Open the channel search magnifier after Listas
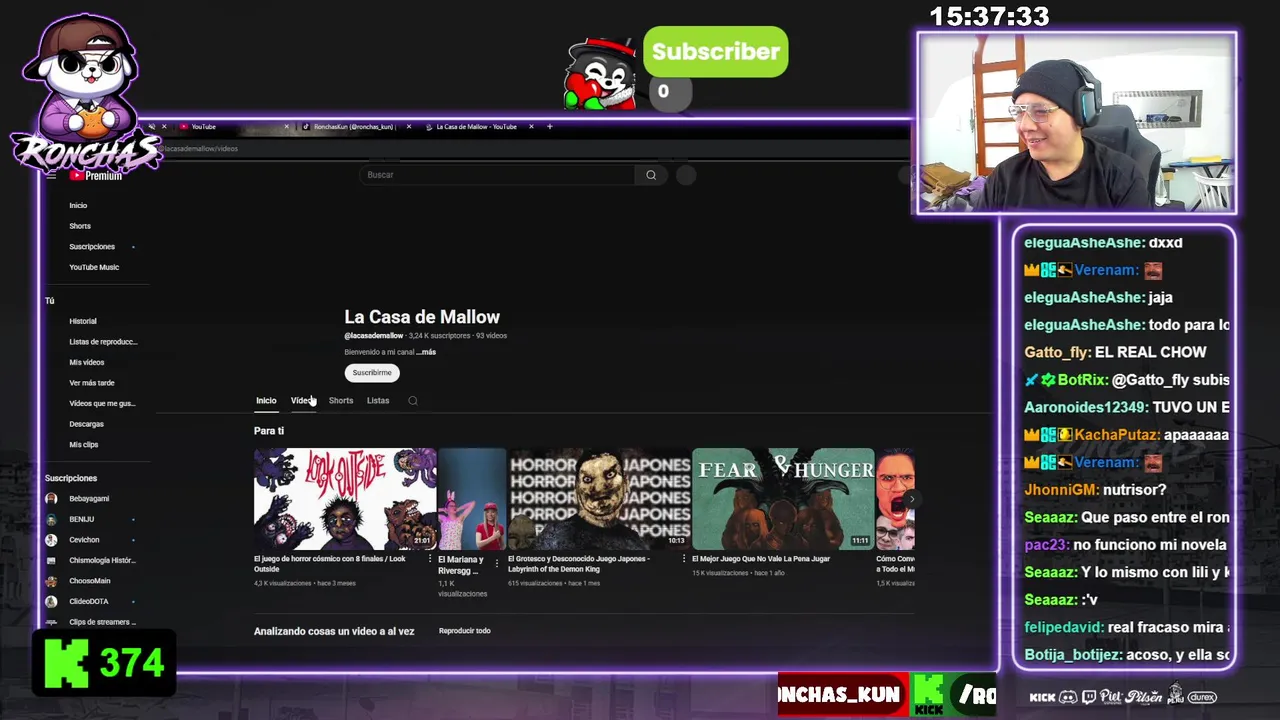 point(413,401)
